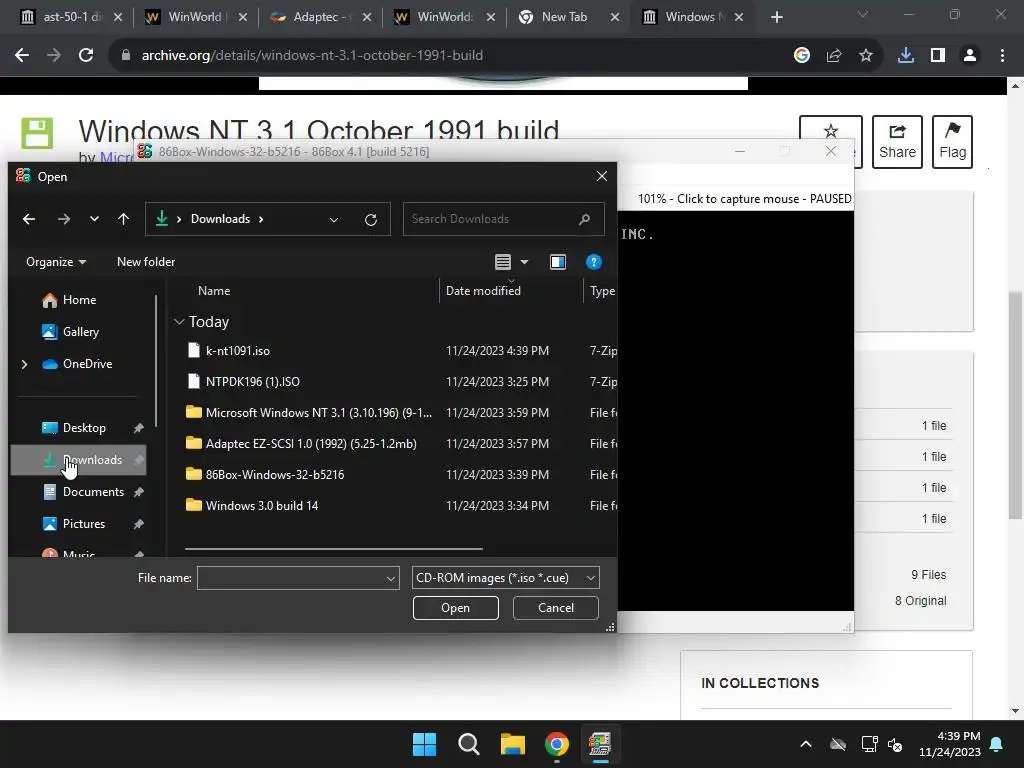The image size is (1024, 768).
Task: Go up one folder level
Action: click(123, 219)
